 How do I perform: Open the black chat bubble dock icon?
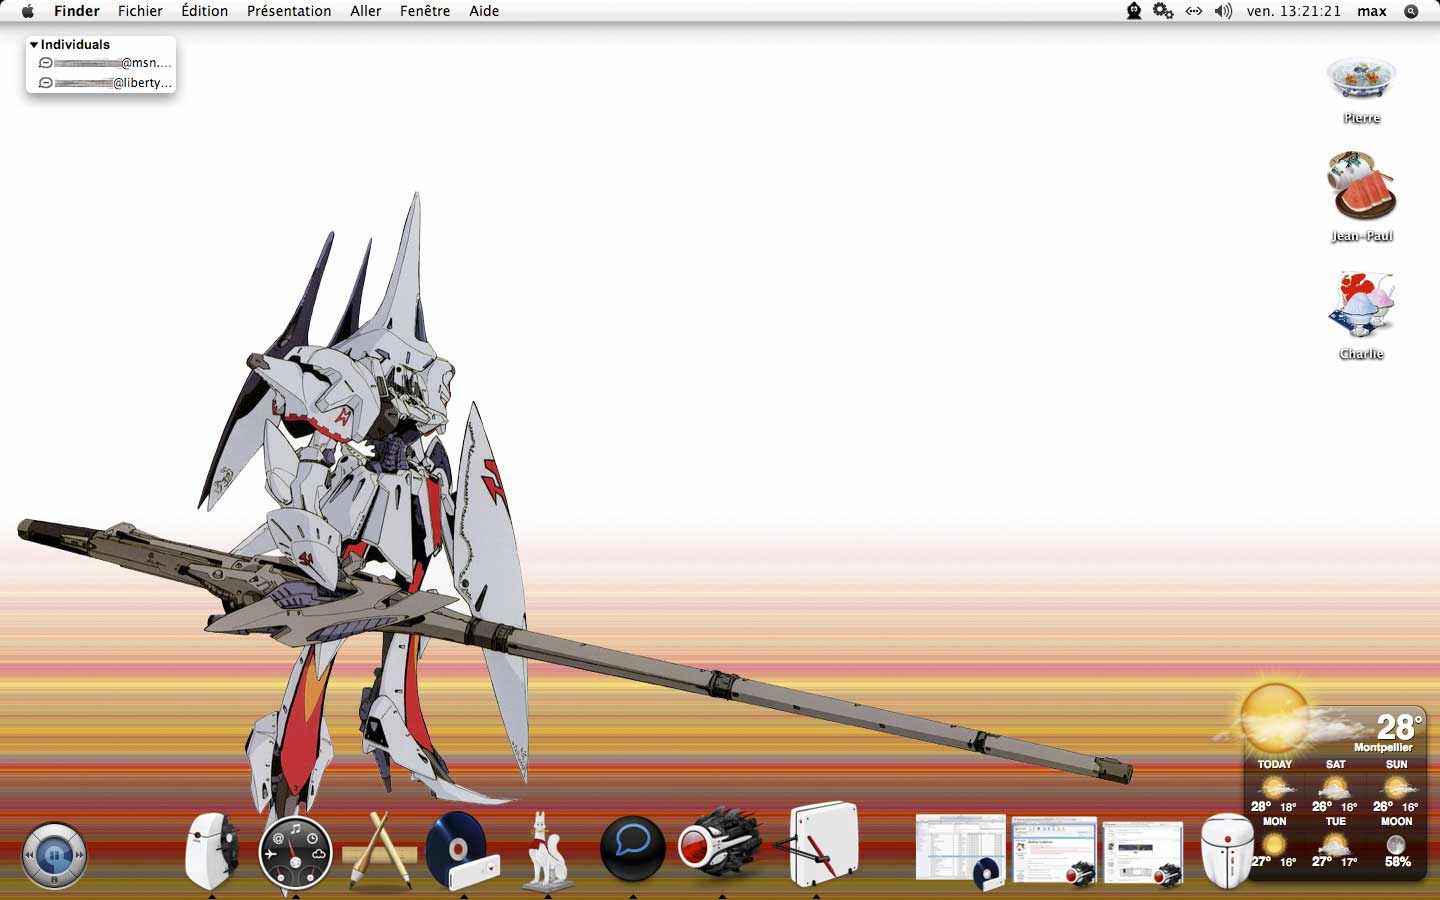[632, 849]
